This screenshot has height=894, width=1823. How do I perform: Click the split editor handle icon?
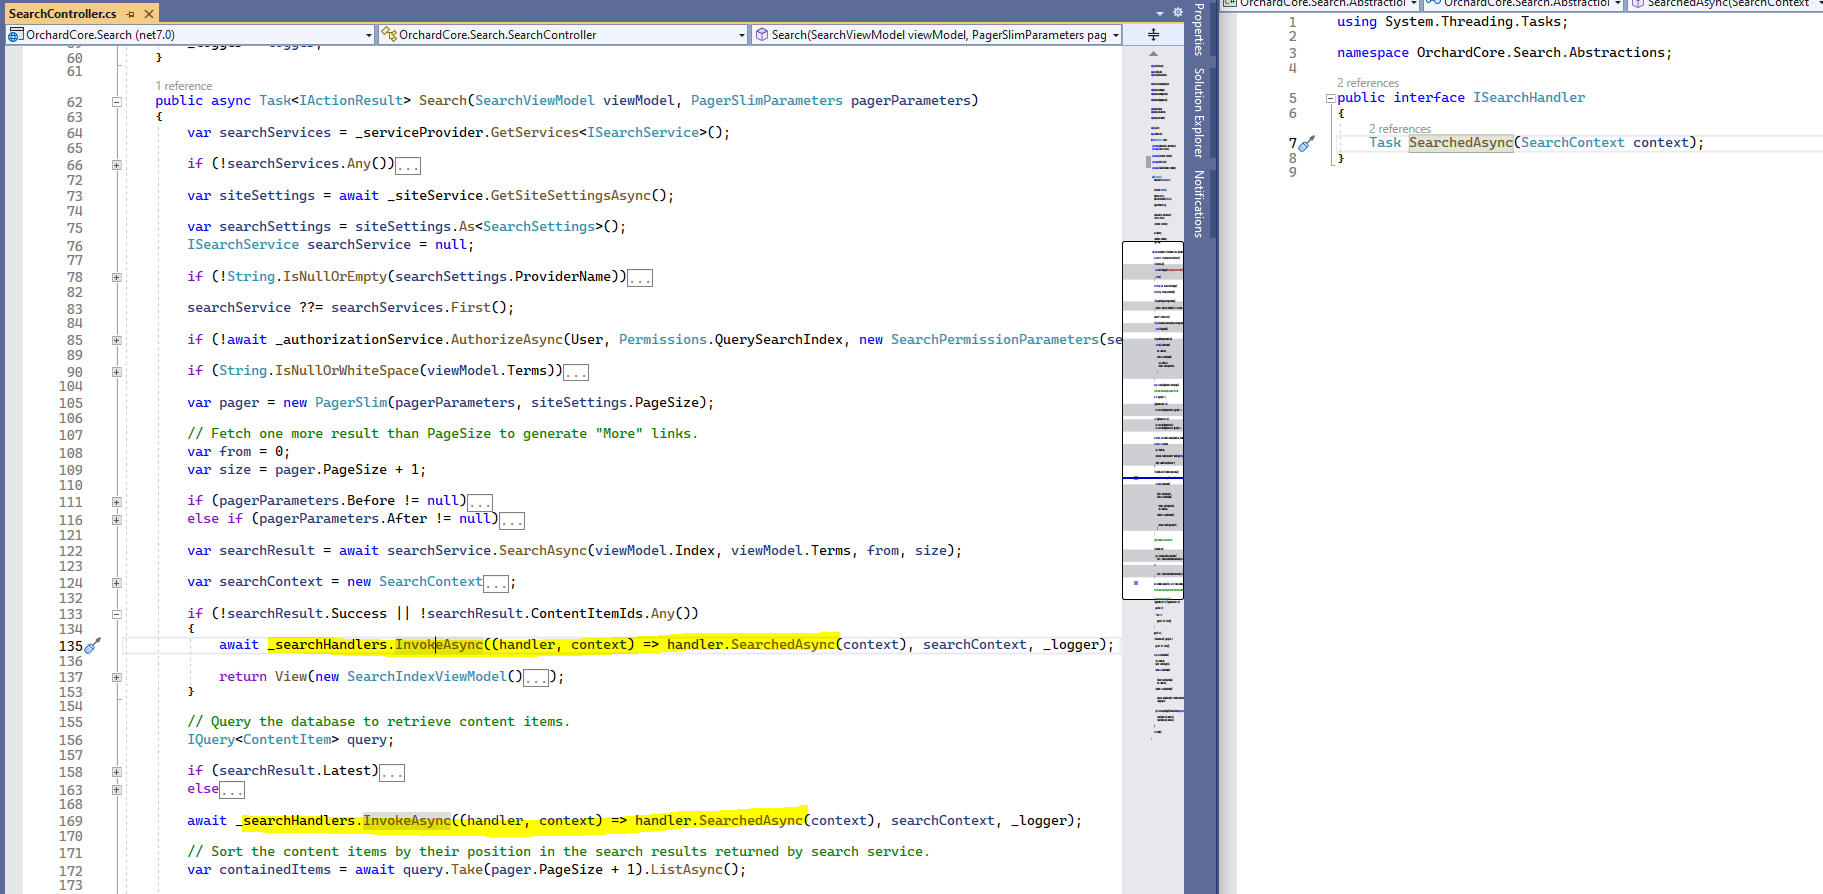pyautogui.click(x=1153, y=35)
